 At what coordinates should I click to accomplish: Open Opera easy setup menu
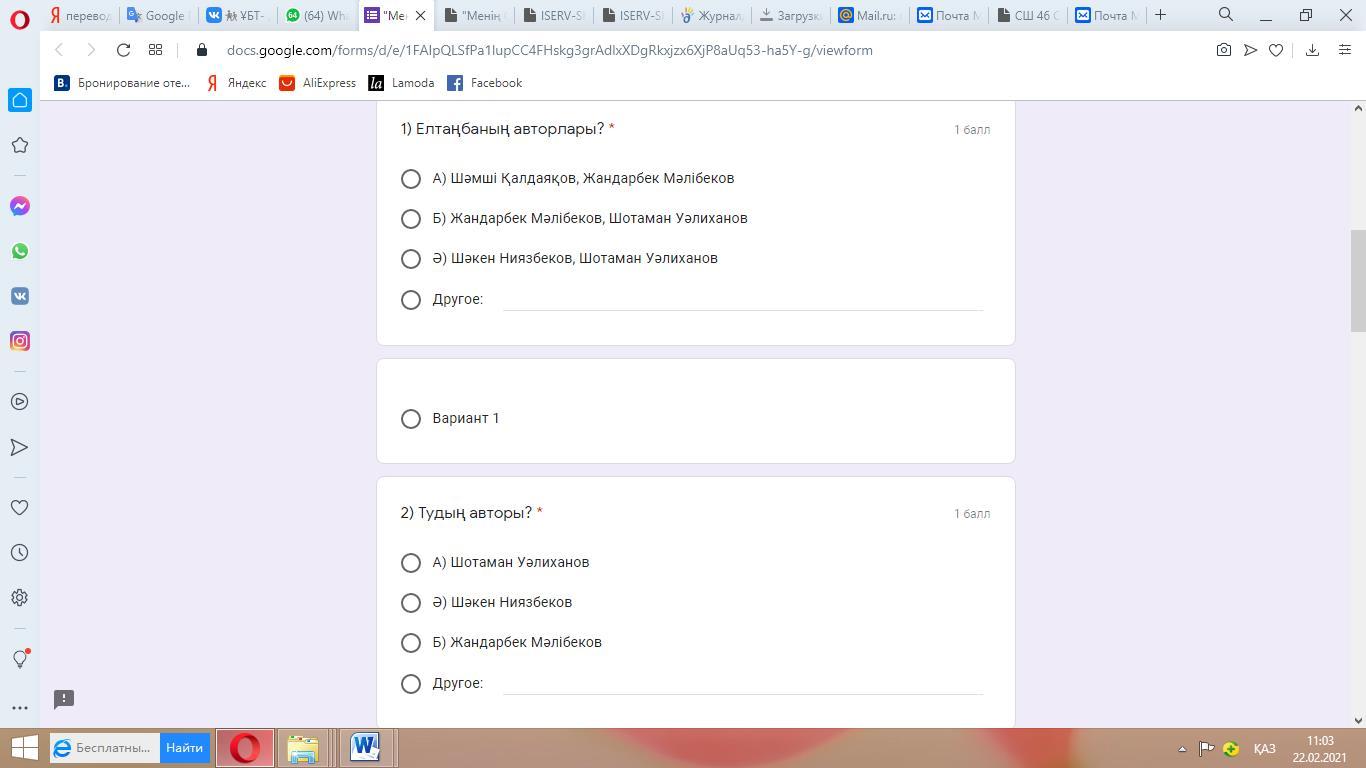1344,50
